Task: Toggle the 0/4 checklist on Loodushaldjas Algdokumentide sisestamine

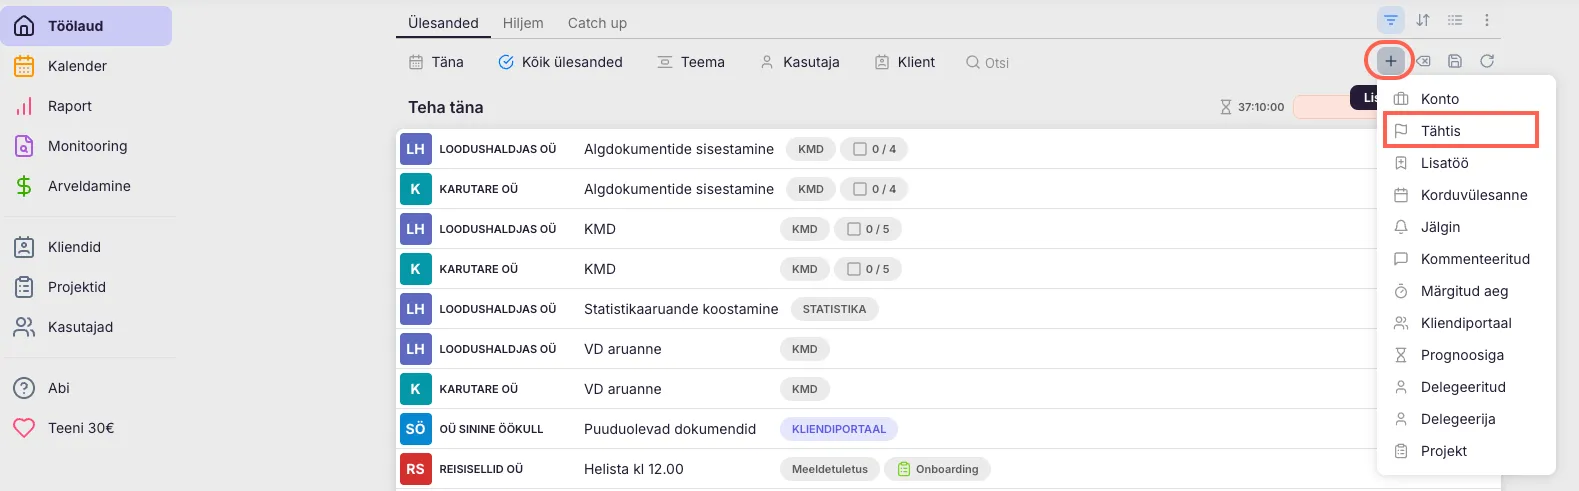Action: click(x=873, y=149)
